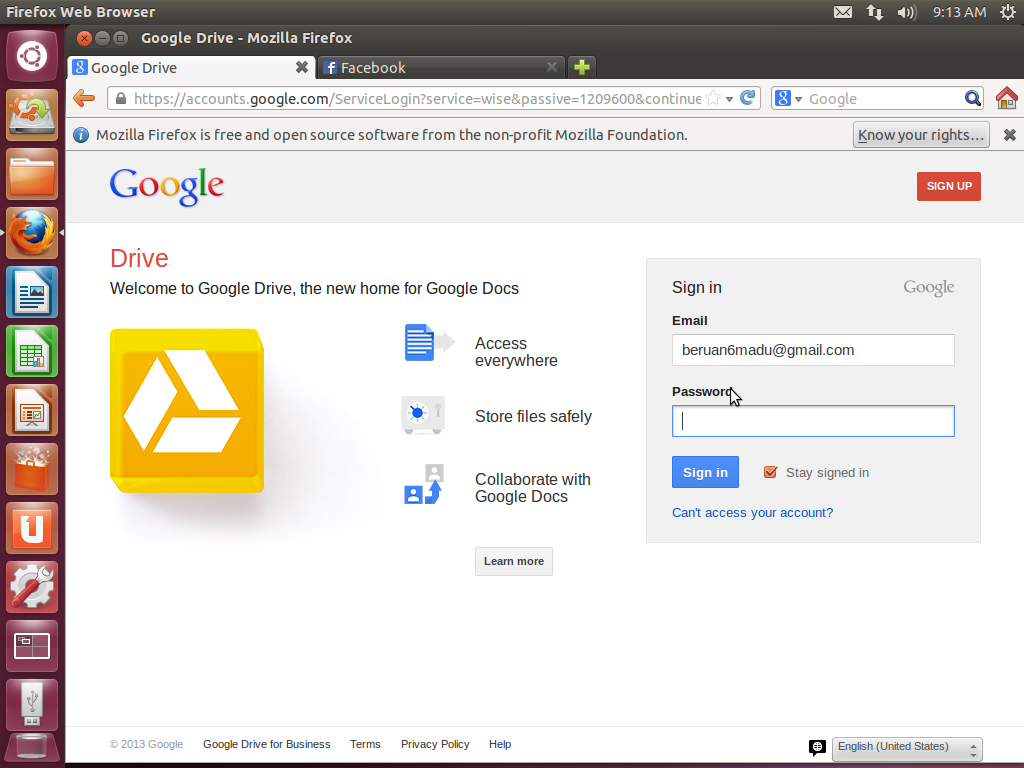The height and width of the screenshot is (768, 1024).
Task: Open Google Drive for Business link
Action: (x=266, y=744)
